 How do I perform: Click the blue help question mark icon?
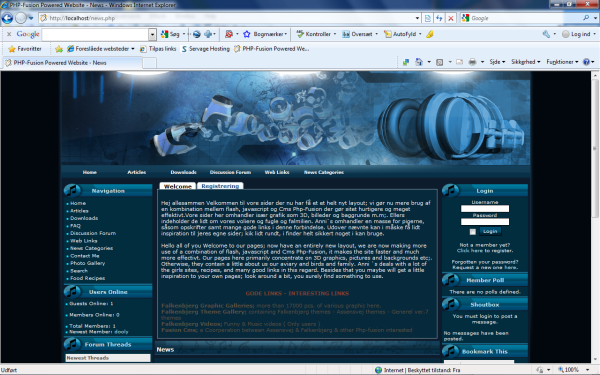(586, 62)
